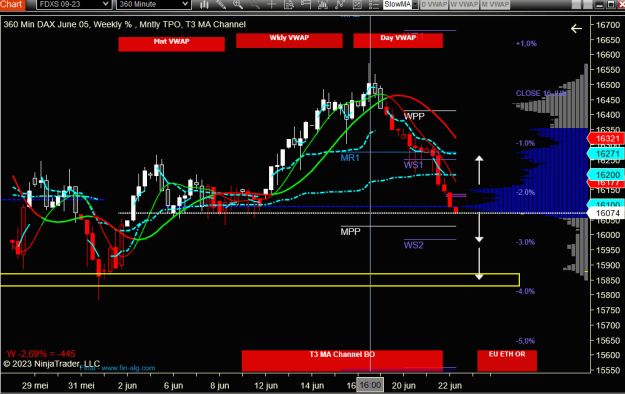This screenshot has height=394, width=625.
Task: Select the drawing tools pencil icon
Action: (x=221, y=4)
